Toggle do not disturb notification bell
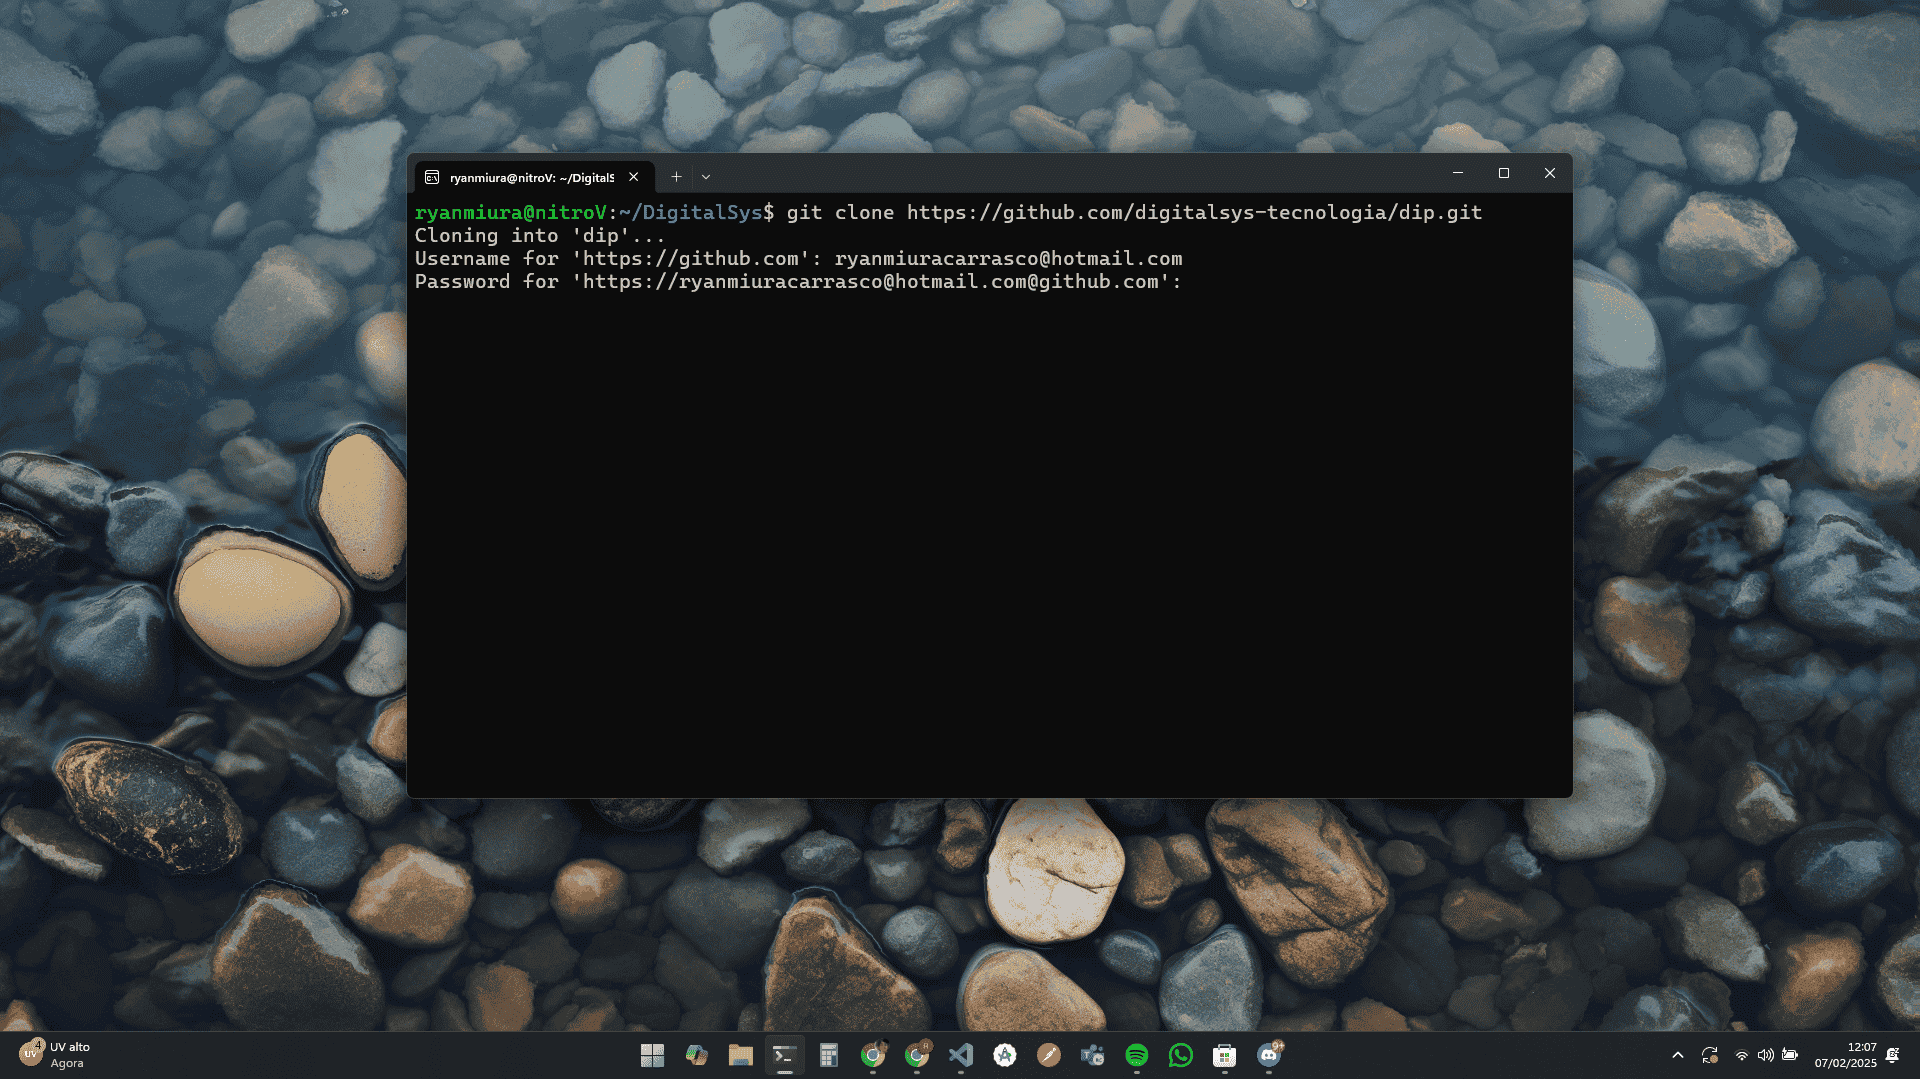This screenshot has height=1079, width=1920. [x=1893, y=1055]
